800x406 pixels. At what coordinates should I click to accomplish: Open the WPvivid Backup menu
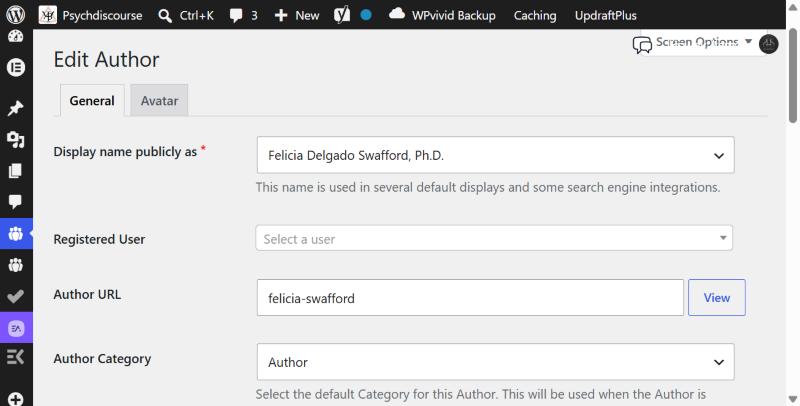pos(454,15)
